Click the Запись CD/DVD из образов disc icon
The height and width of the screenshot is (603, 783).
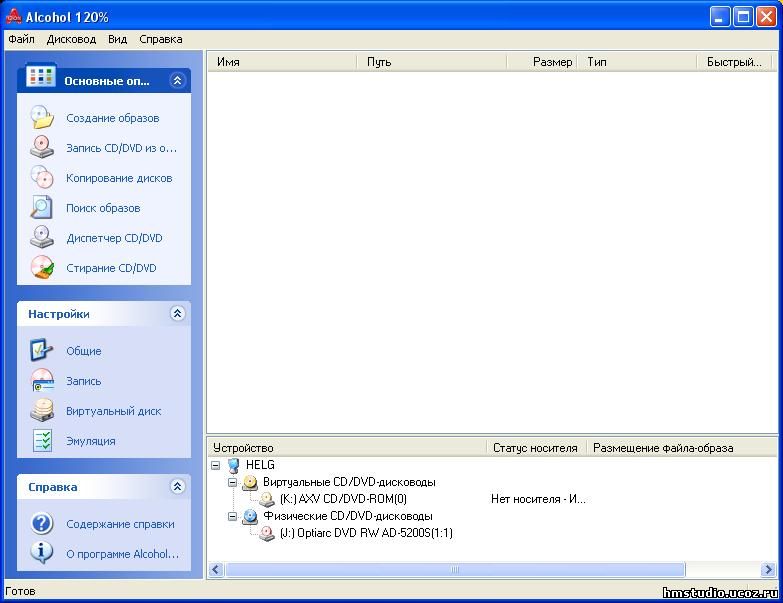(42, 148)
